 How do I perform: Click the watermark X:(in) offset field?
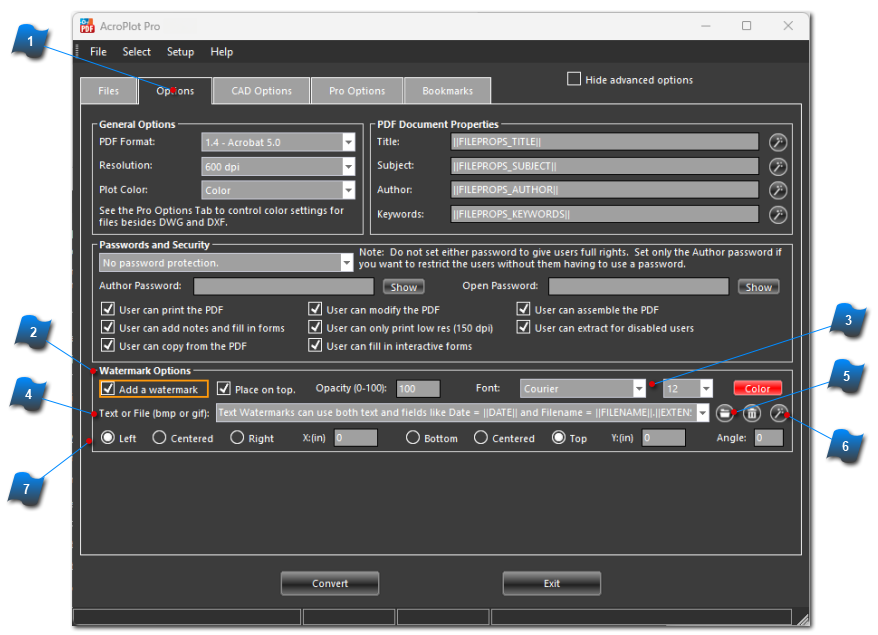(x=356, y=437)
